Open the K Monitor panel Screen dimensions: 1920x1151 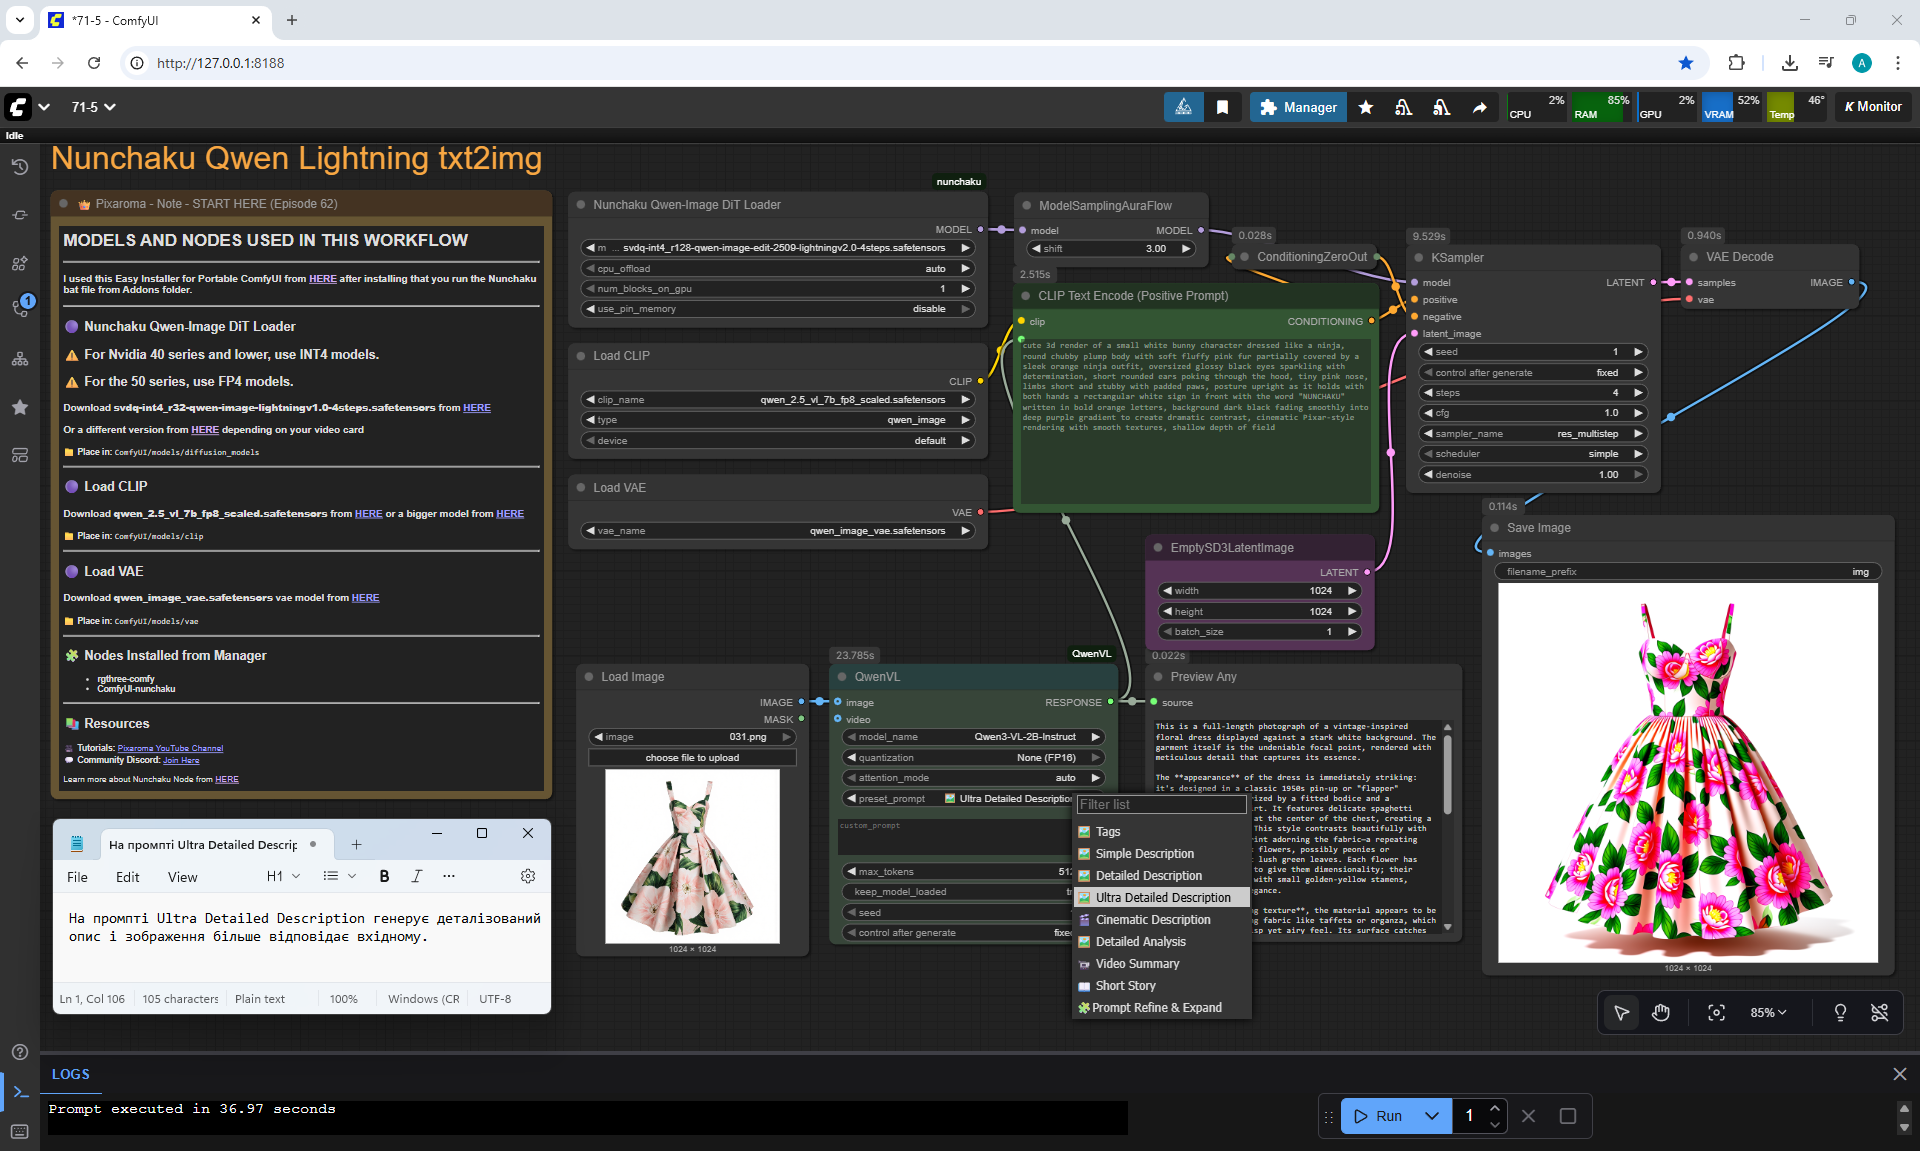pos(1872,107)
